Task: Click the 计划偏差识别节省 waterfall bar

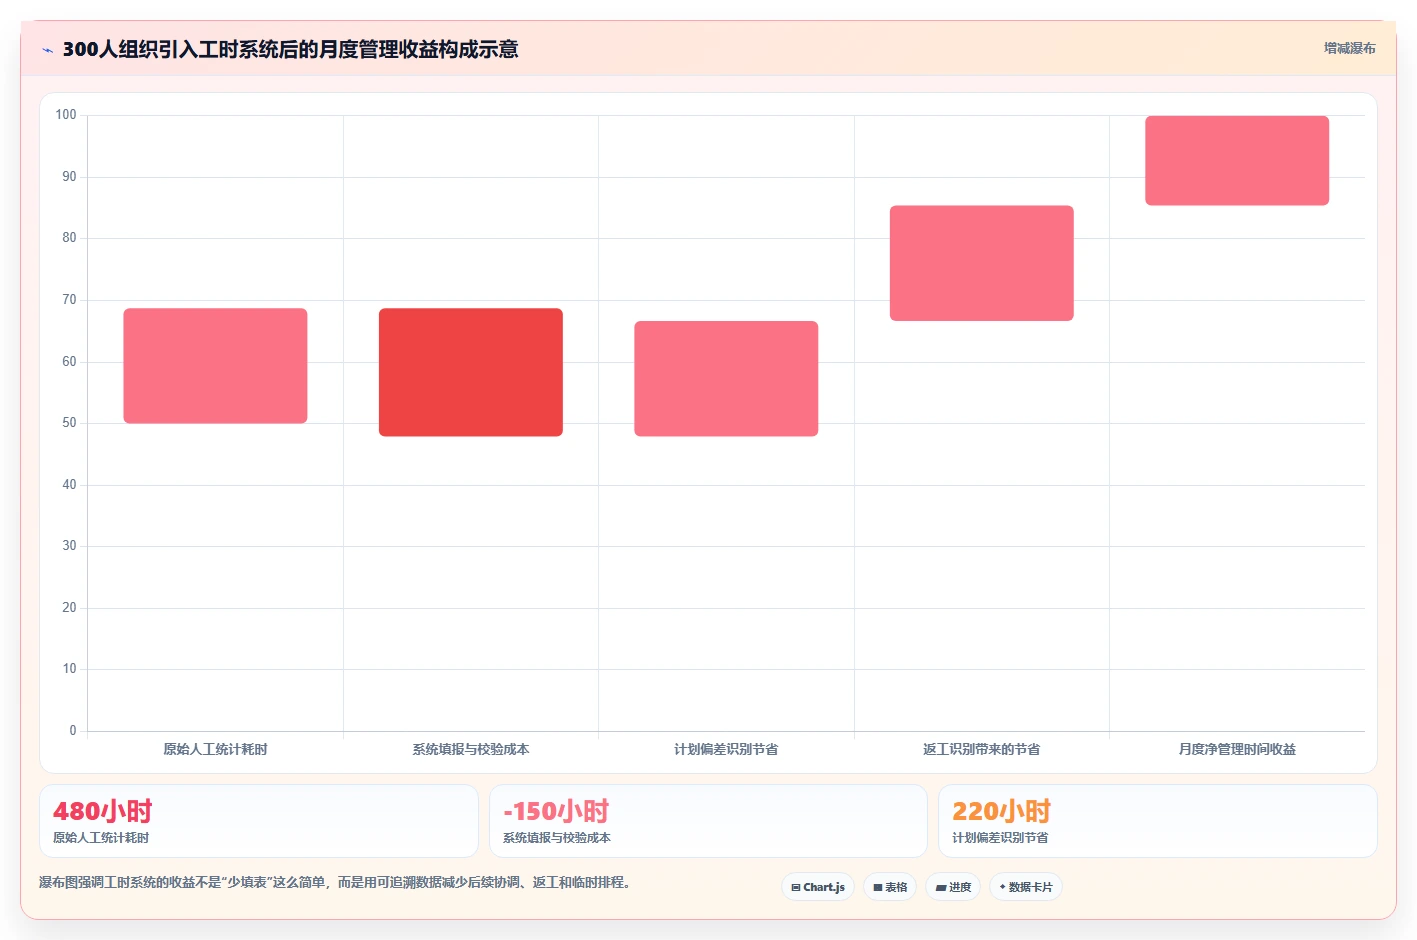Action: [726, 379]
